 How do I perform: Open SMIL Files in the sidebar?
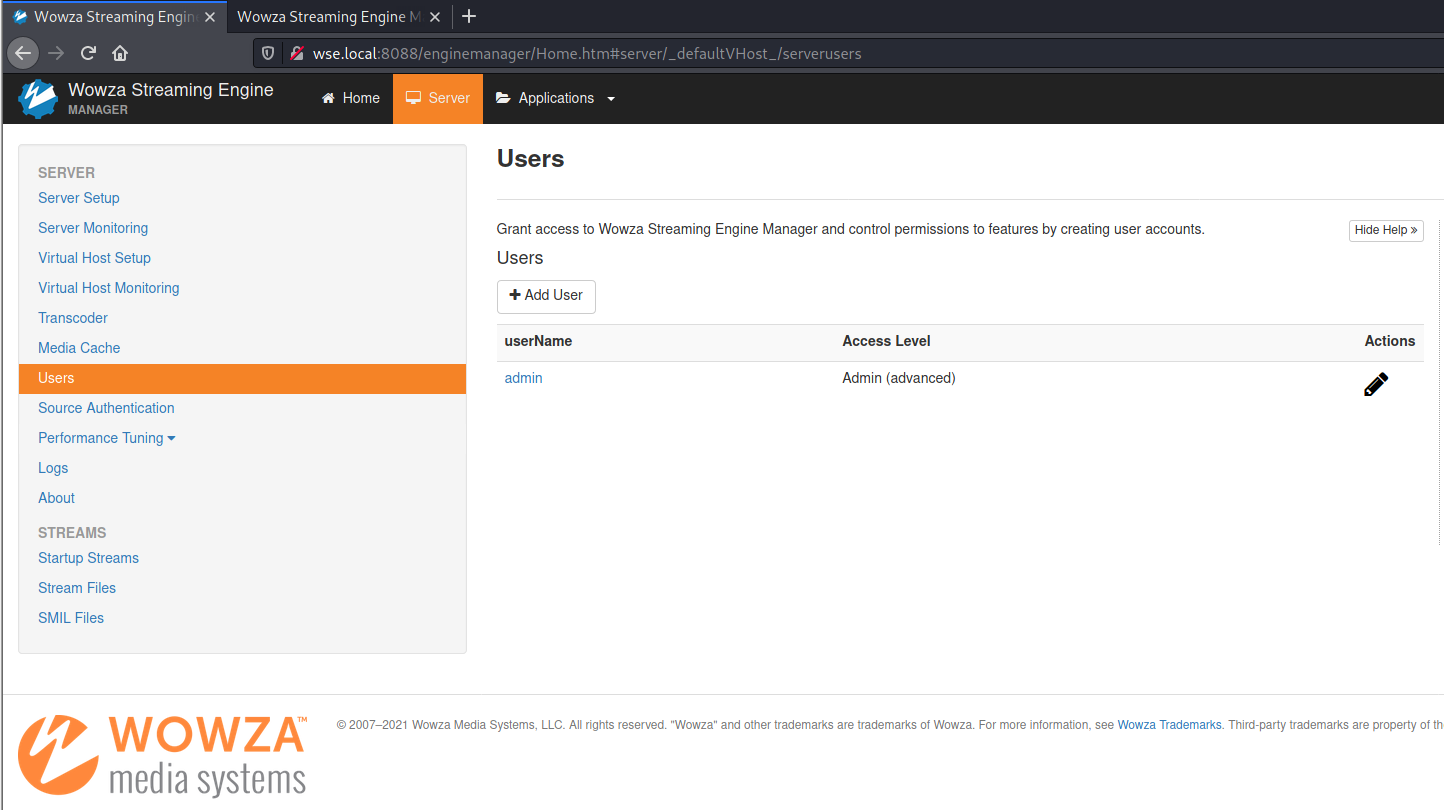pos(71,618)
